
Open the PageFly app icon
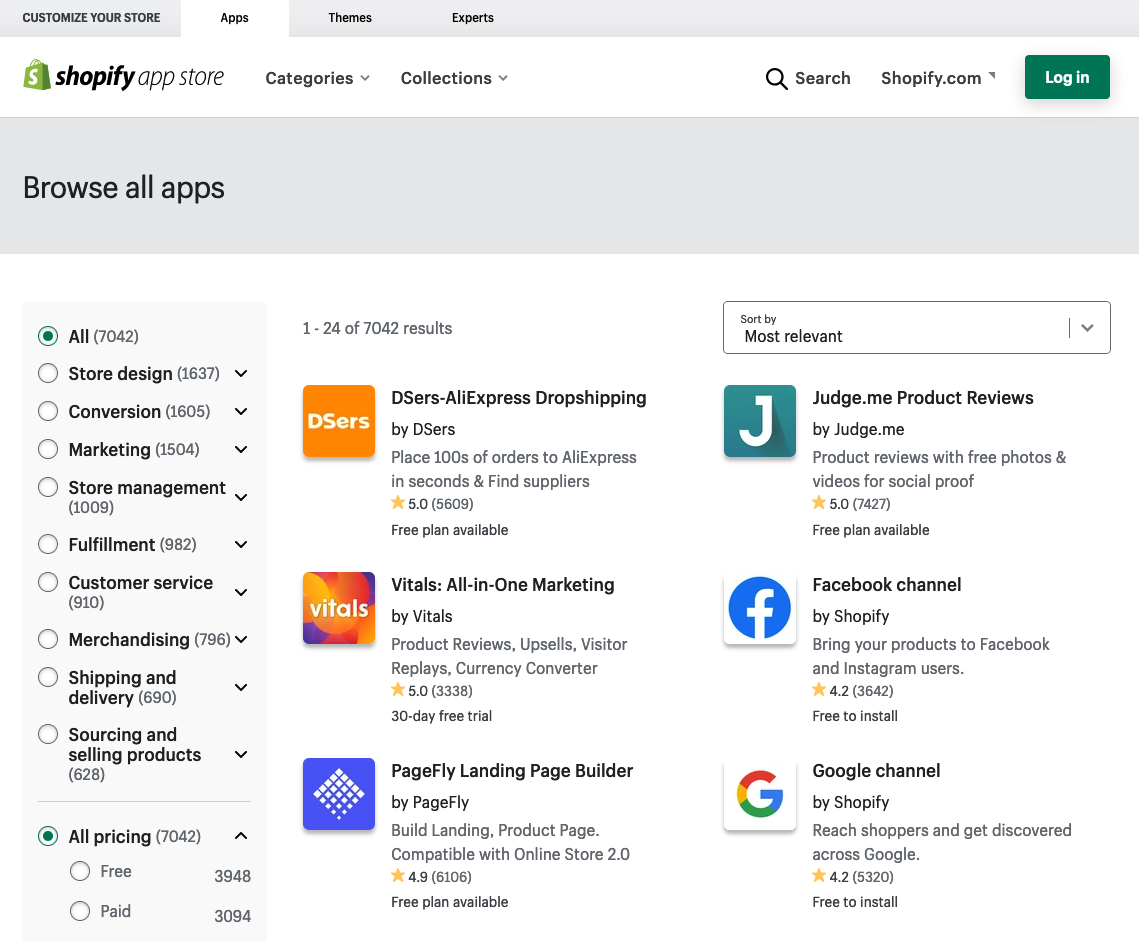click(x=339, y=794)
